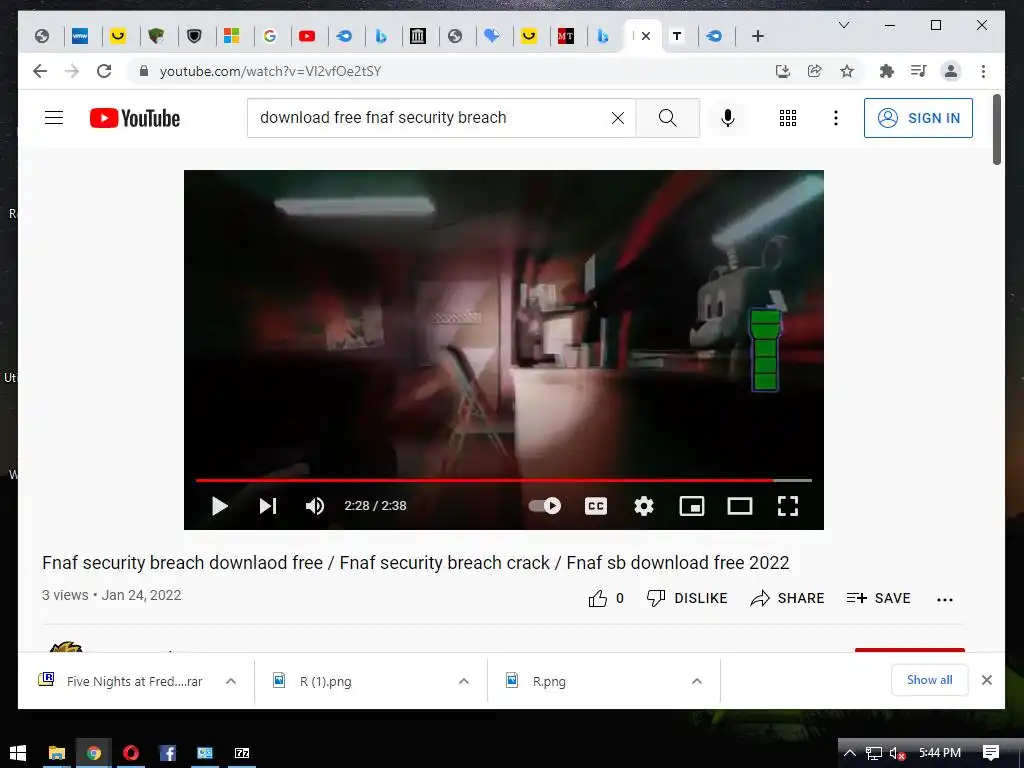Show hidden system tray icons
The image size is (1024, 768).
coord(850,753)
